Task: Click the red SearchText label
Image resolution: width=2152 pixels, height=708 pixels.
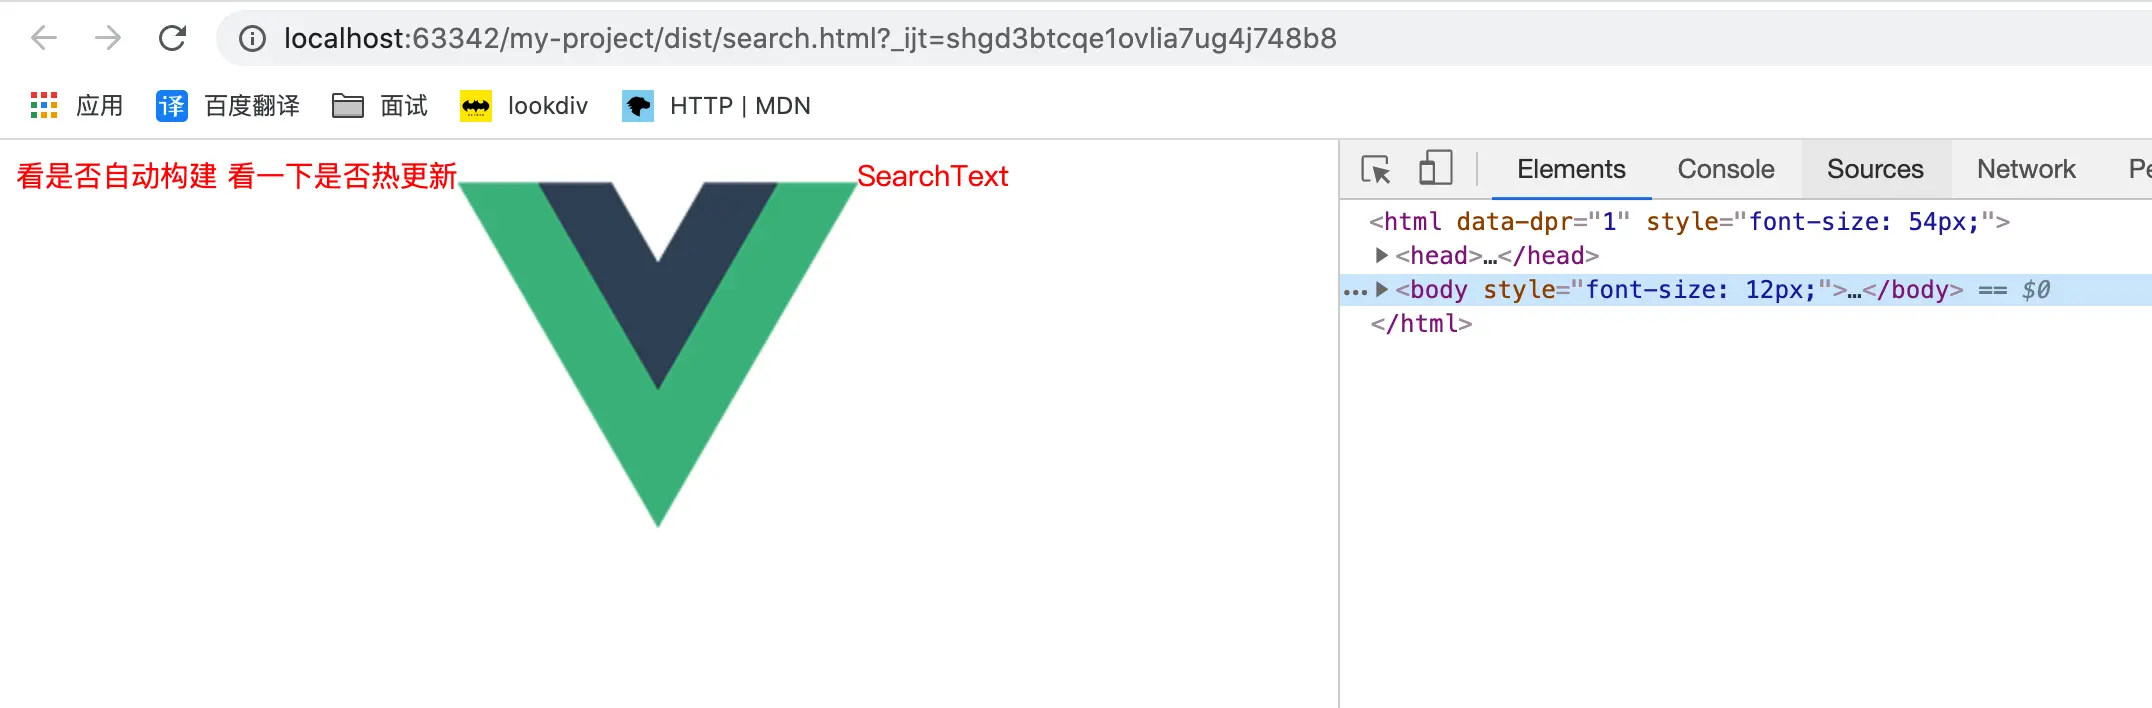Action: click(x=932, y=176)
